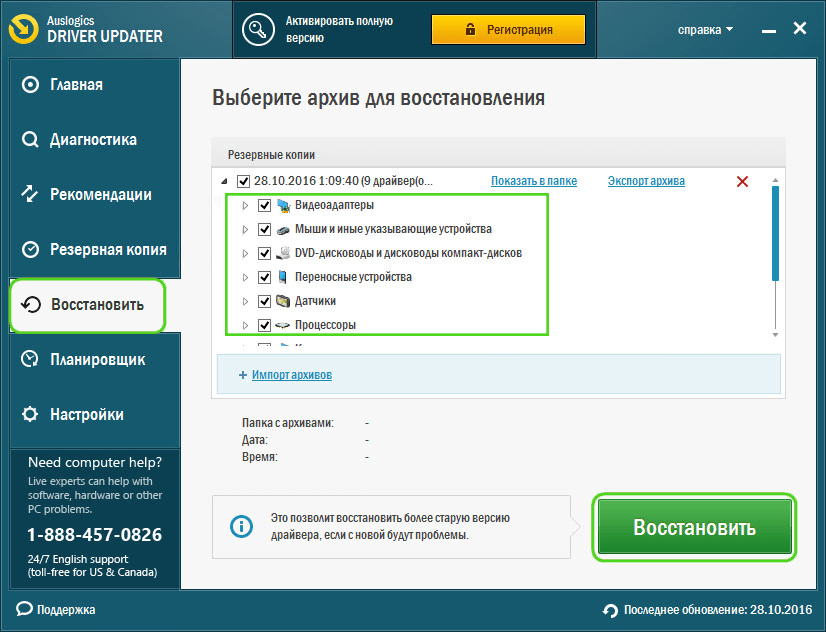Expand the Датчики node
The height and width of the screenshot is (632, 826).
click(x=245, y=301)
